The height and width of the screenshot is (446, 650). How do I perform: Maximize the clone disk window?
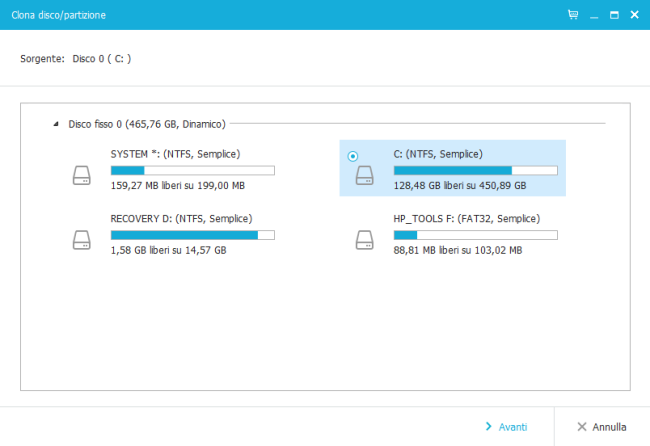pyautogui.click(x=614, y=15)
